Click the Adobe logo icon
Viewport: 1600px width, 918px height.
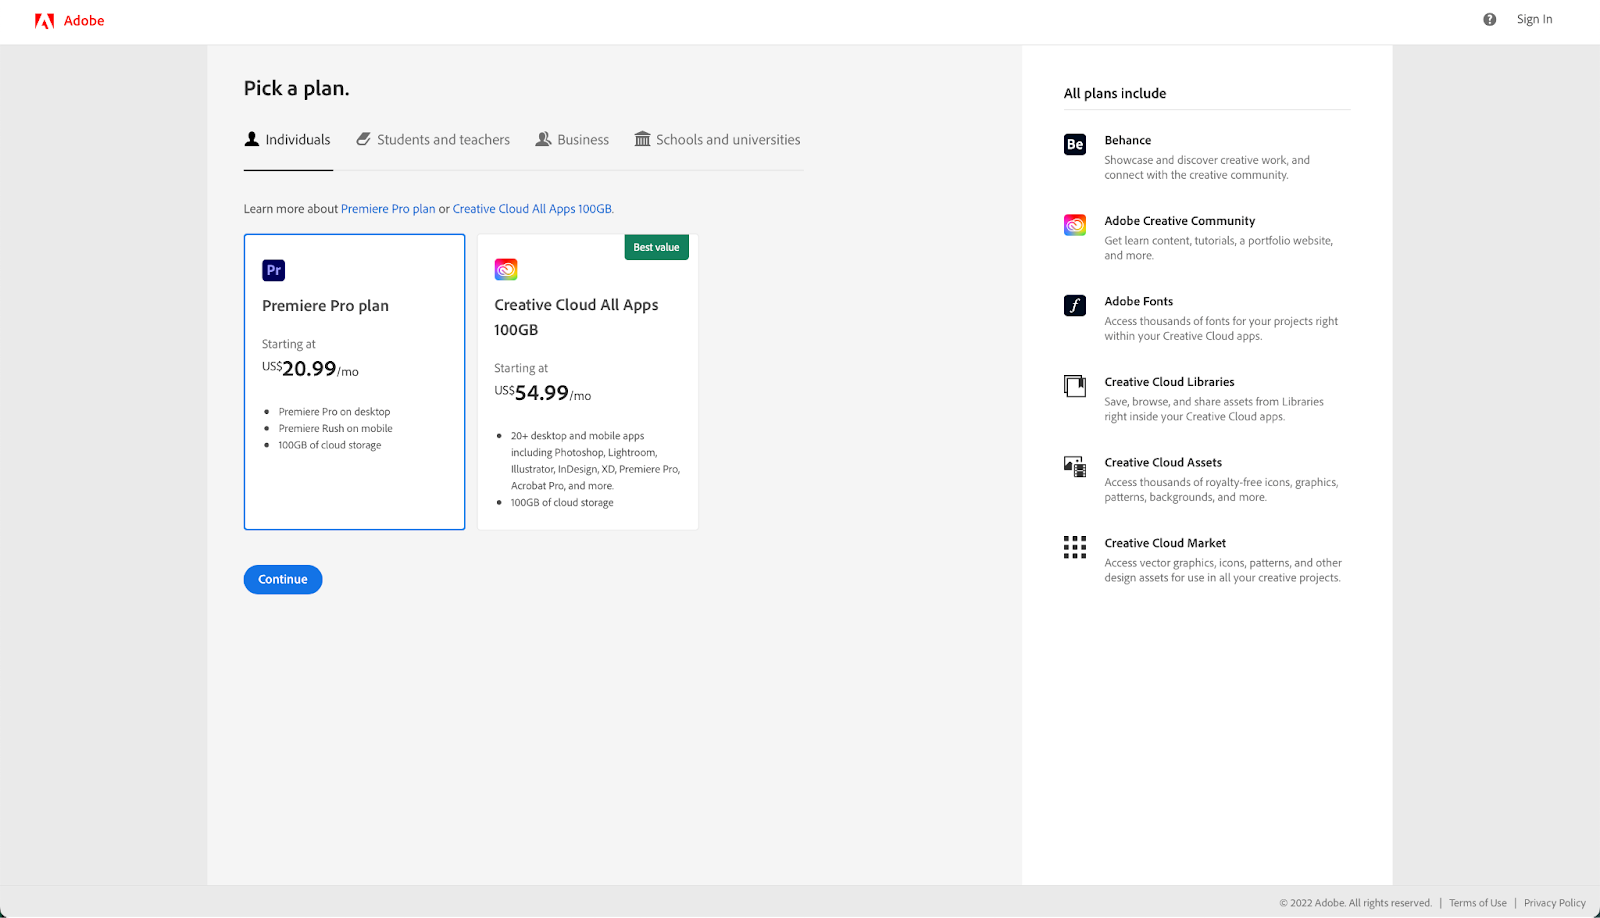44,21
